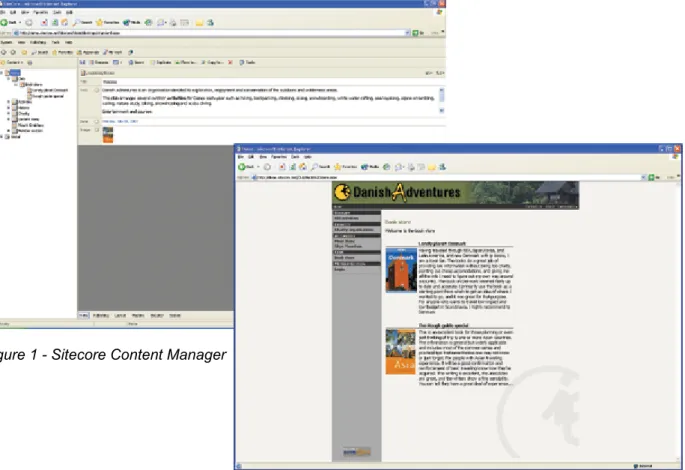This screenshot has width=685, height=470.
Task: Open Favorites menu in Sitecore browser window
Action: (41, 12)
